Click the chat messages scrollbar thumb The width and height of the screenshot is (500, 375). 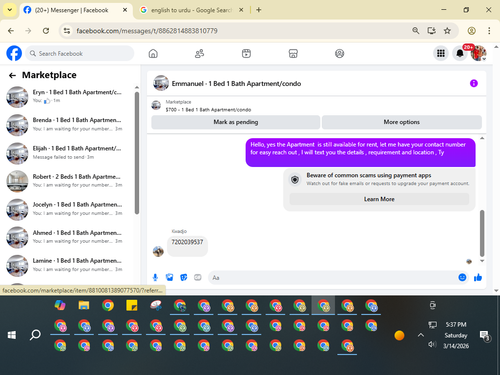click(482, 233)
